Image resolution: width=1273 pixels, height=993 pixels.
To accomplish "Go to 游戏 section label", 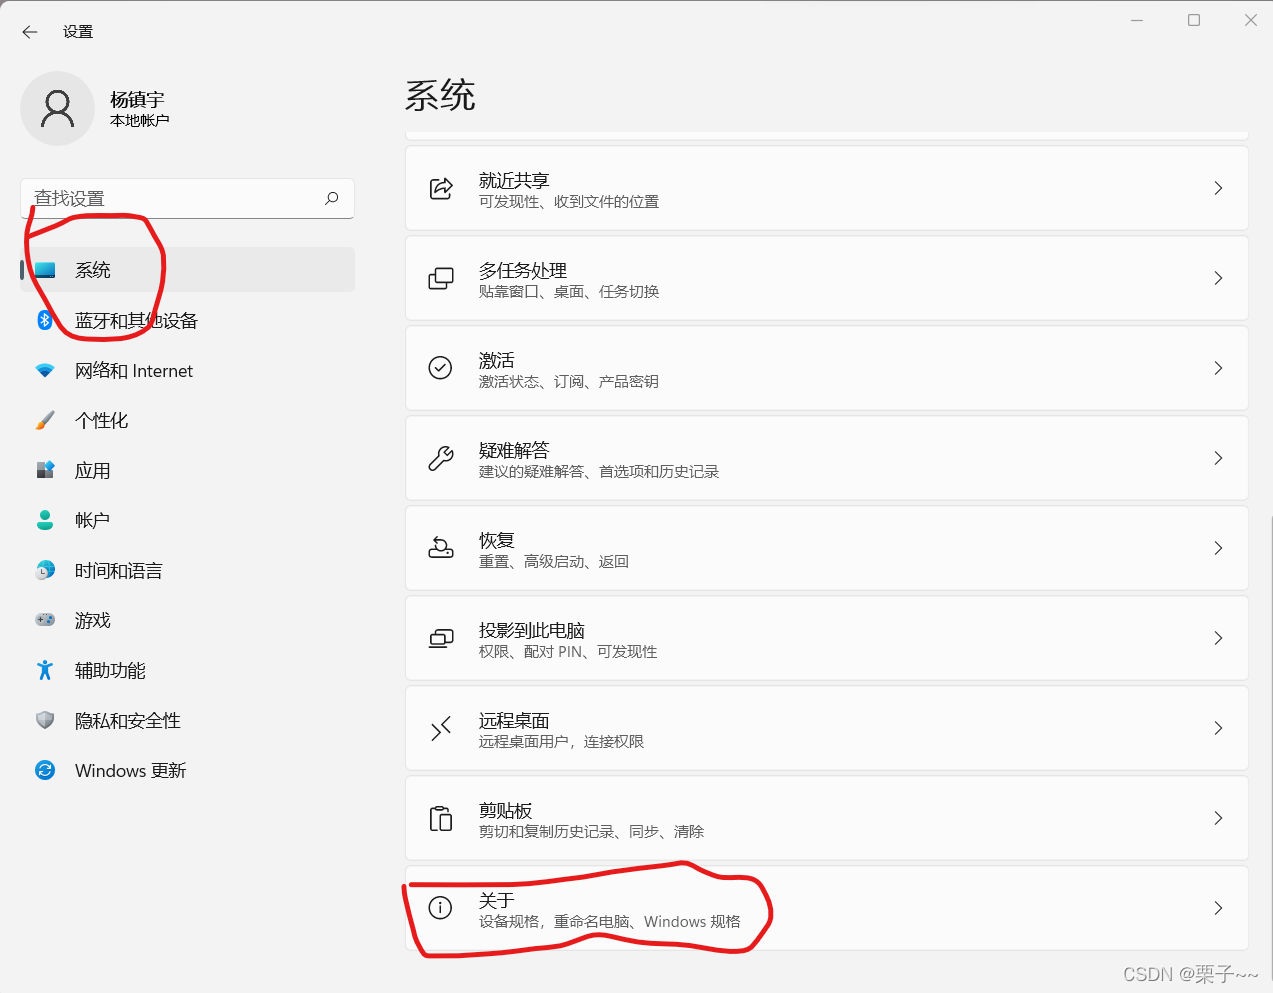I will point(93,620).
